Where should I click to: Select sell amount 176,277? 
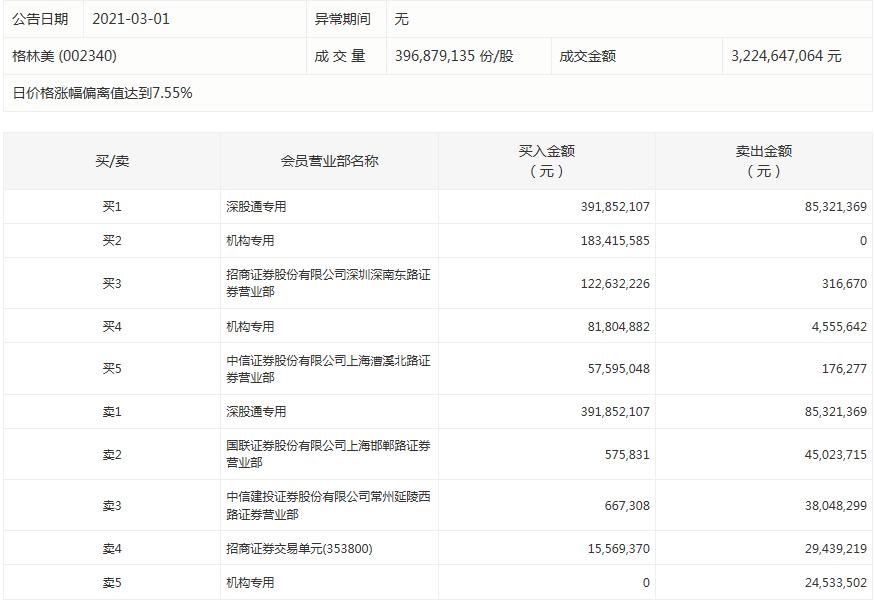coord(844,369)
